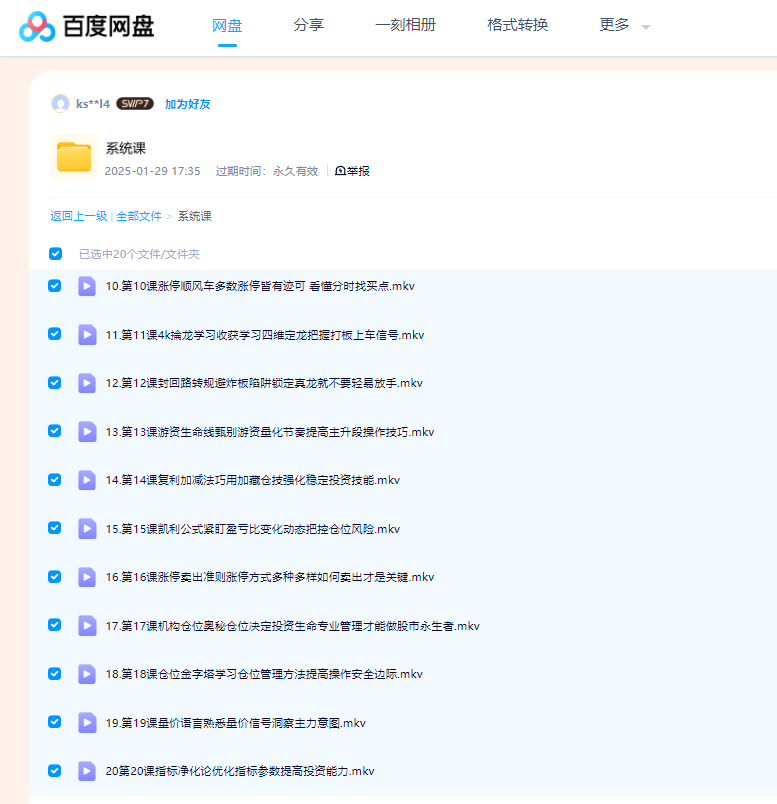Uncheck the 第20课指标净化论 file checkbox

point(54,770)
